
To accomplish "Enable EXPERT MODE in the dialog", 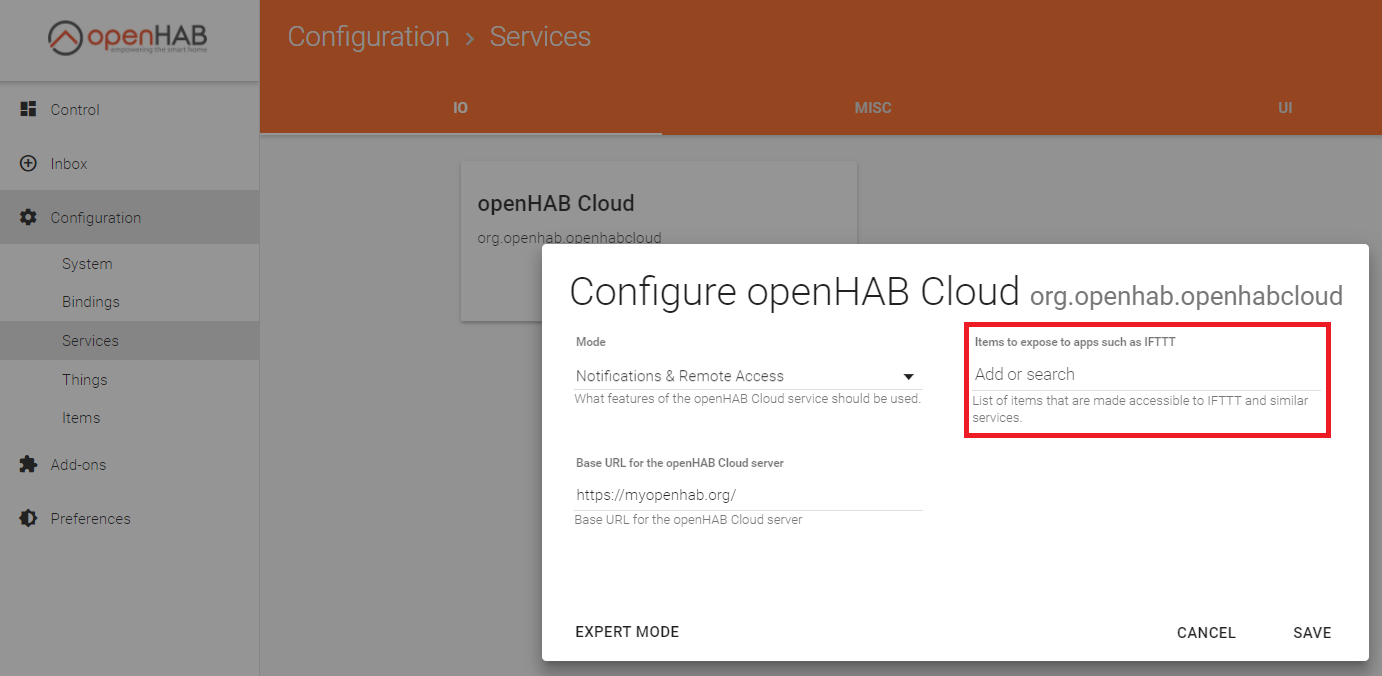I will click(627, 632).
